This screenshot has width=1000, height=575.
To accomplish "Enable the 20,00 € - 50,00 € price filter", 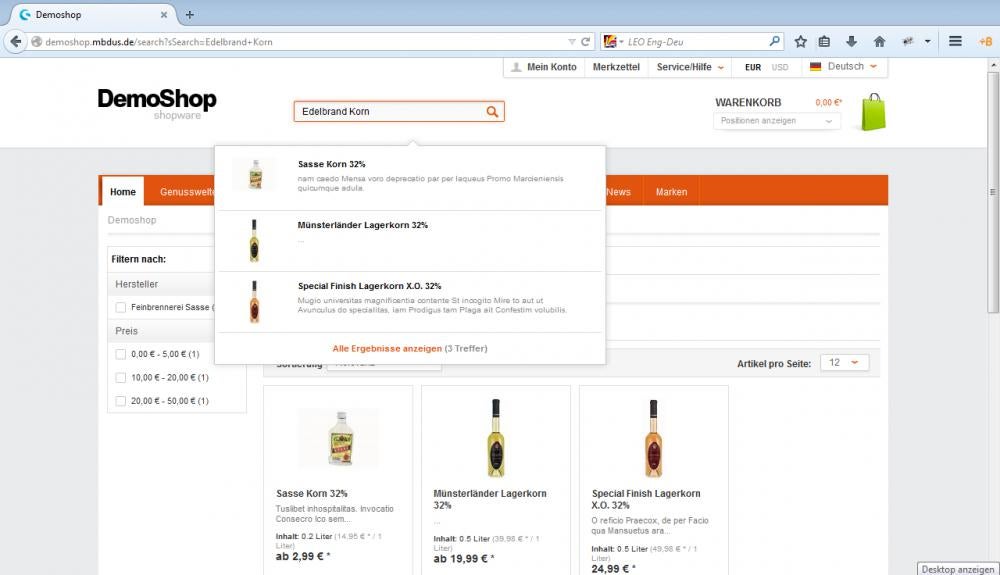I will (x=121, y=401).
